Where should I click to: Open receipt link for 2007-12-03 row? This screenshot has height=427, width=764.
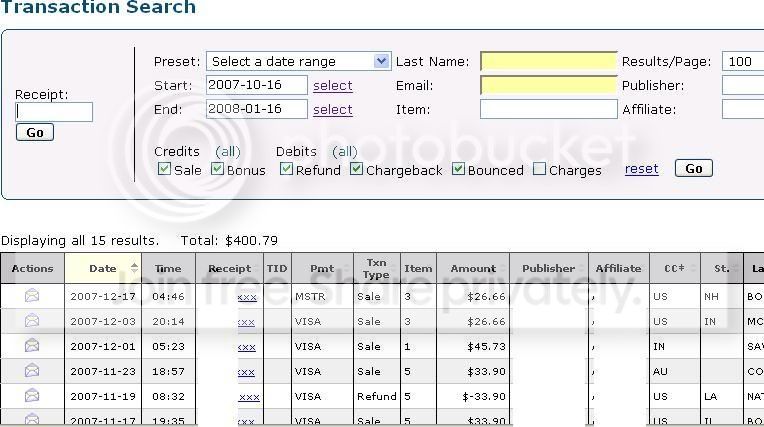point(246,322)
